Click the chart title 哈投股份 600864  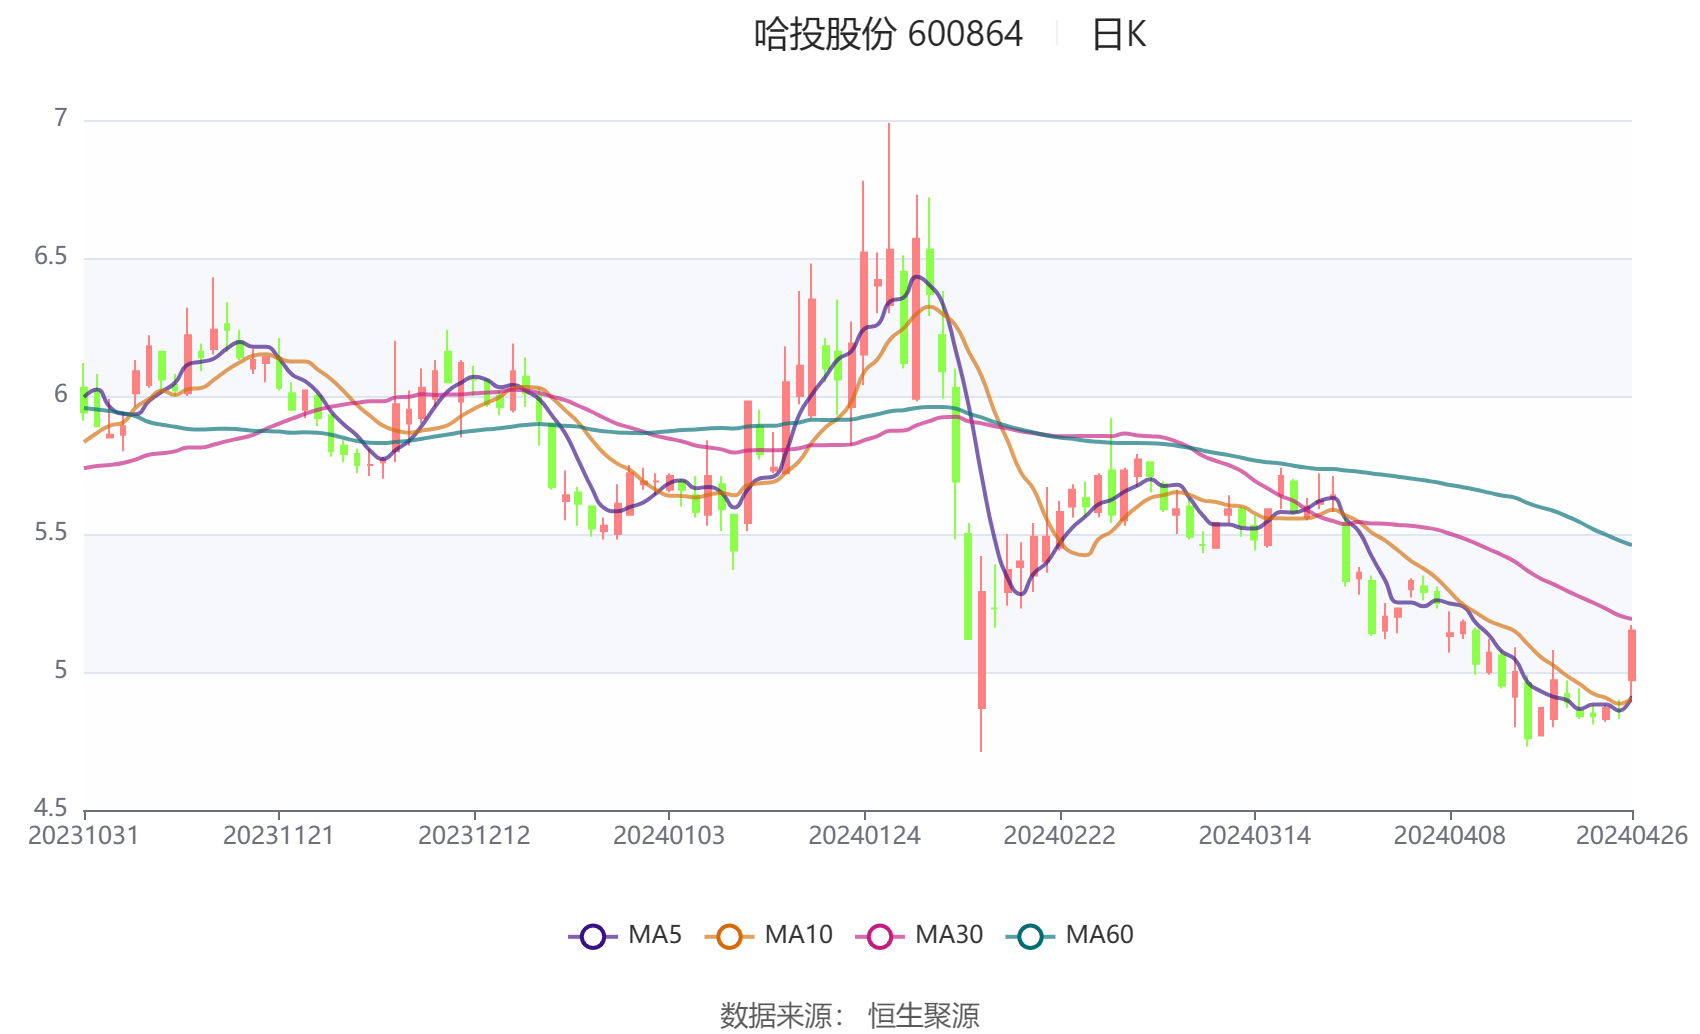pyautogui.click(x=888, y=34)
